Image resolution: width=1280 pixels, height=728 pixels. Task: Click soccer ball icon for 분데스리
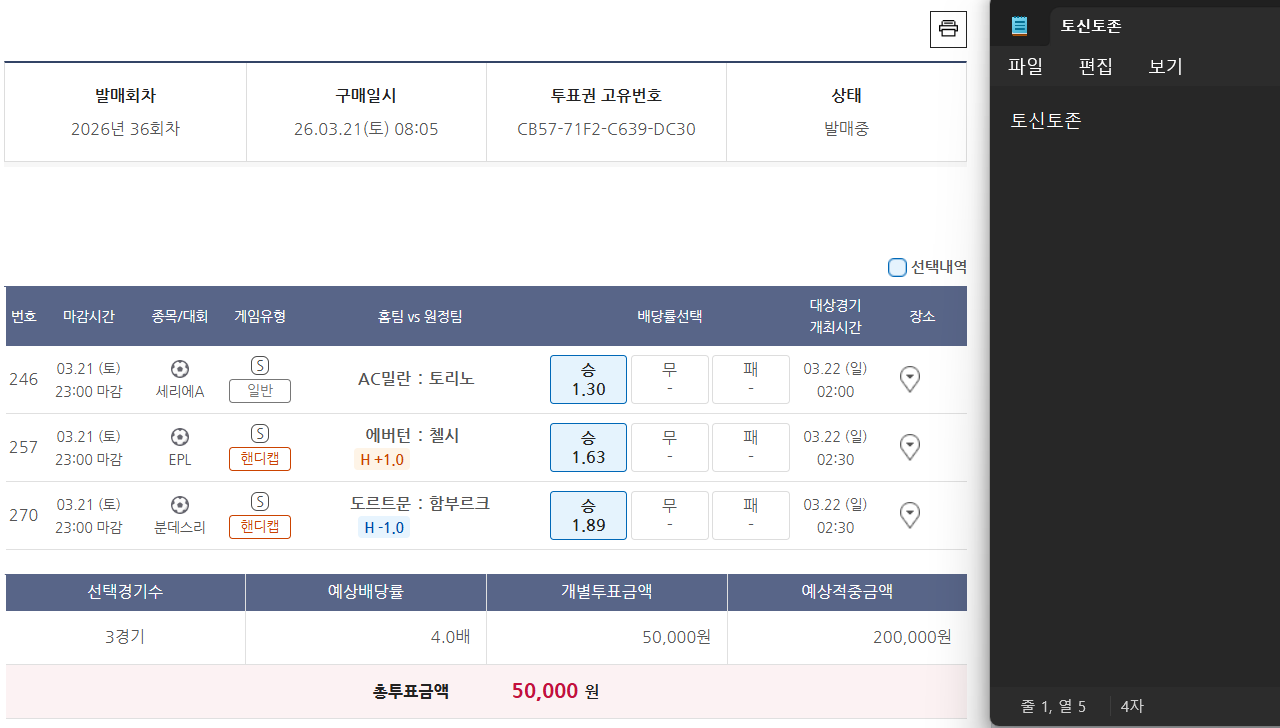180,505
